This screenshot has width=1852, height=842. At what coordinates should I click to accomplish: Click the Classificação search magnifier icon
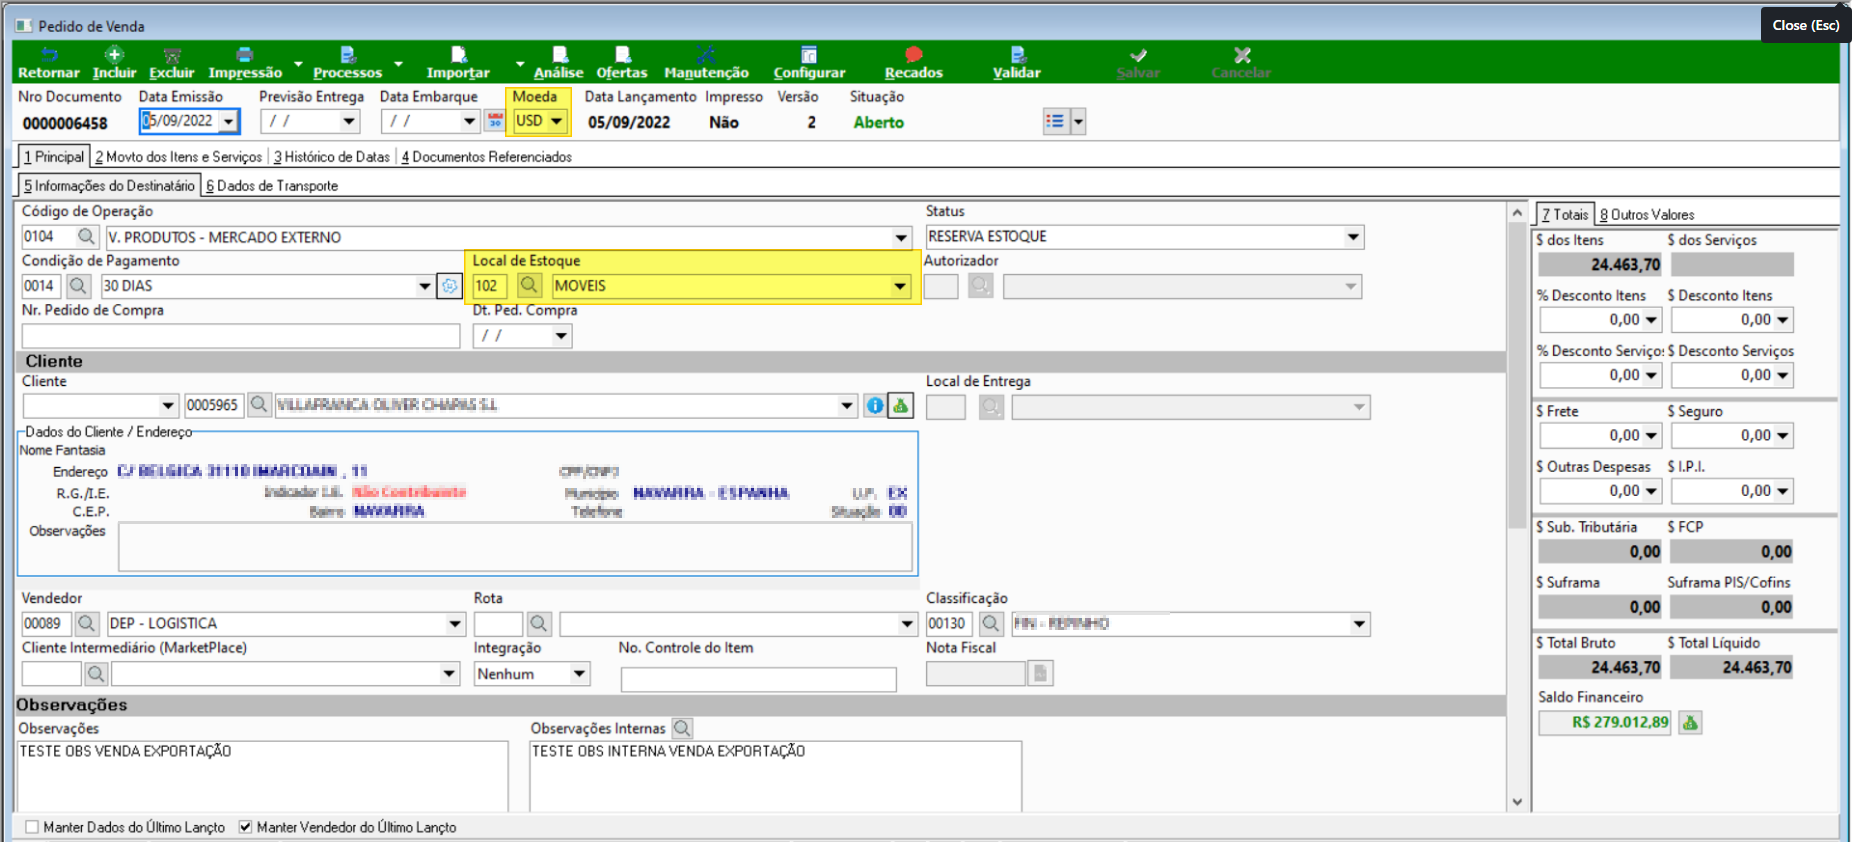point(991,624)
